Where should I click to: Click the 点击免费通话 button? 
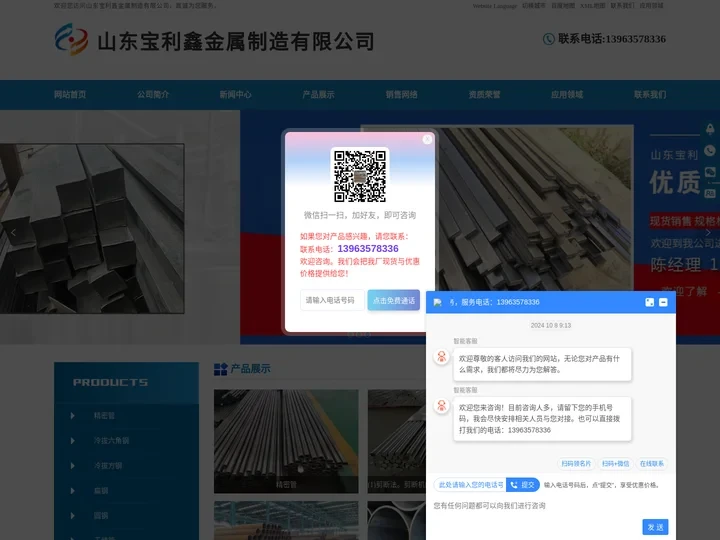pos(394,300)
